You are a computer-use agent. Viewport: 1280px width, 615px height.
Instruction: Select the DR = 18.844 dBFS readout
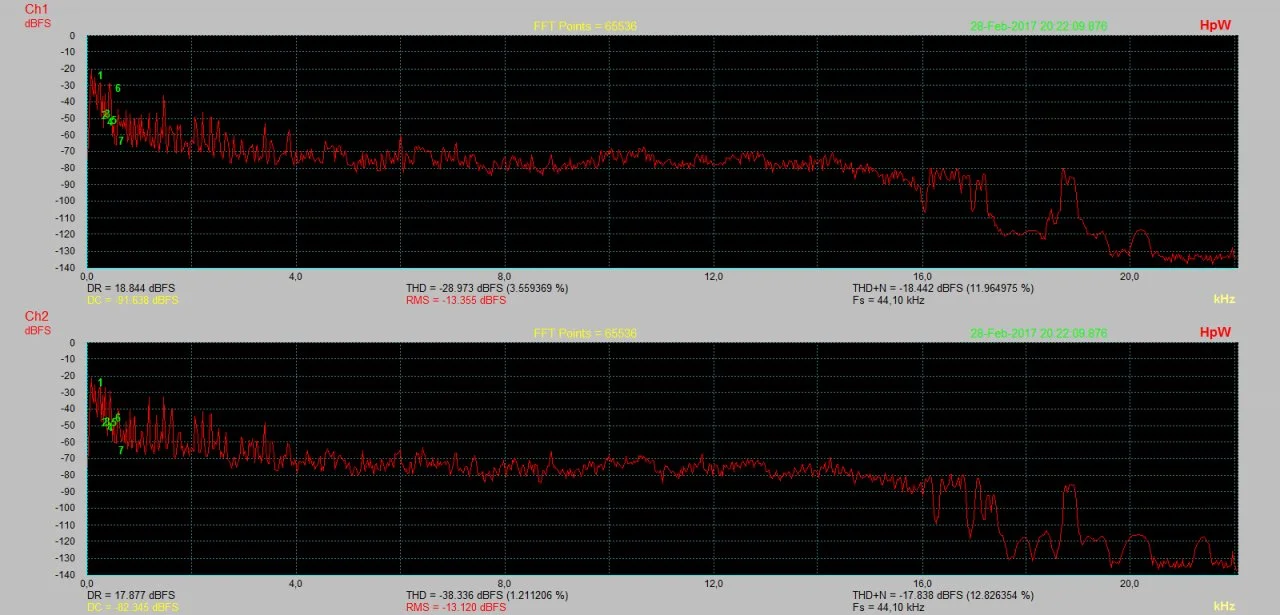pyautogui.click(x=132, y=288)
